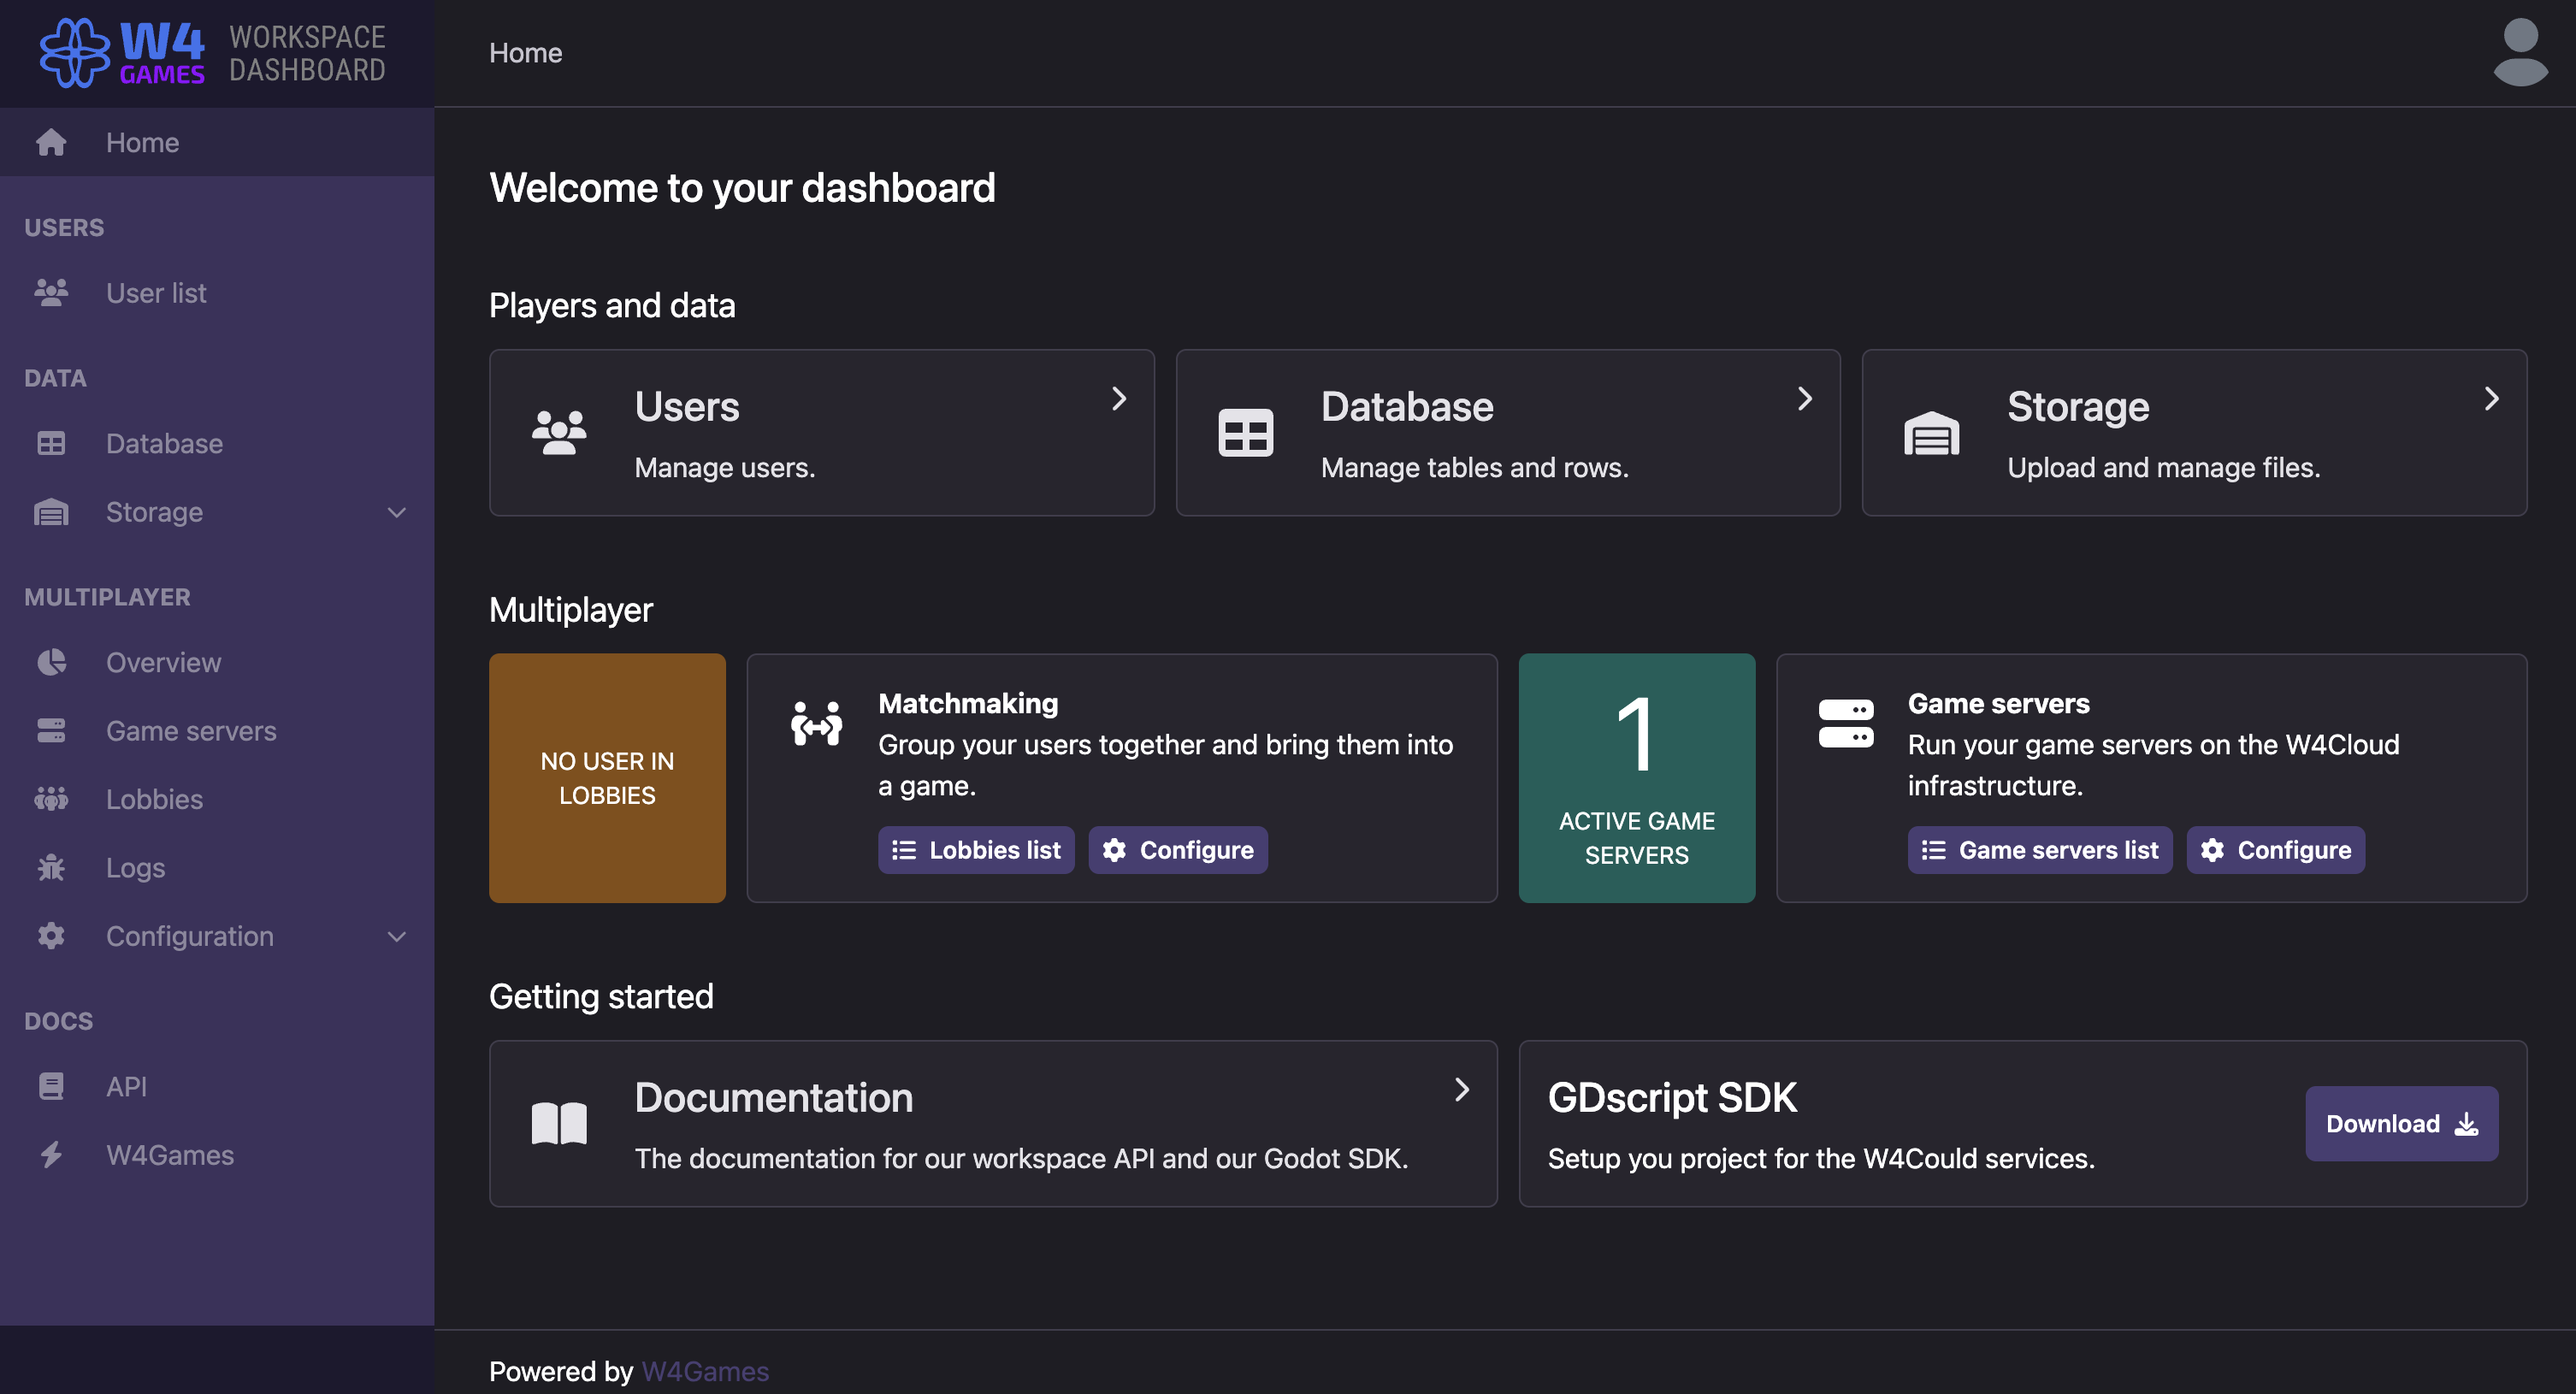Open the user profile avatar

[2521, 52]
